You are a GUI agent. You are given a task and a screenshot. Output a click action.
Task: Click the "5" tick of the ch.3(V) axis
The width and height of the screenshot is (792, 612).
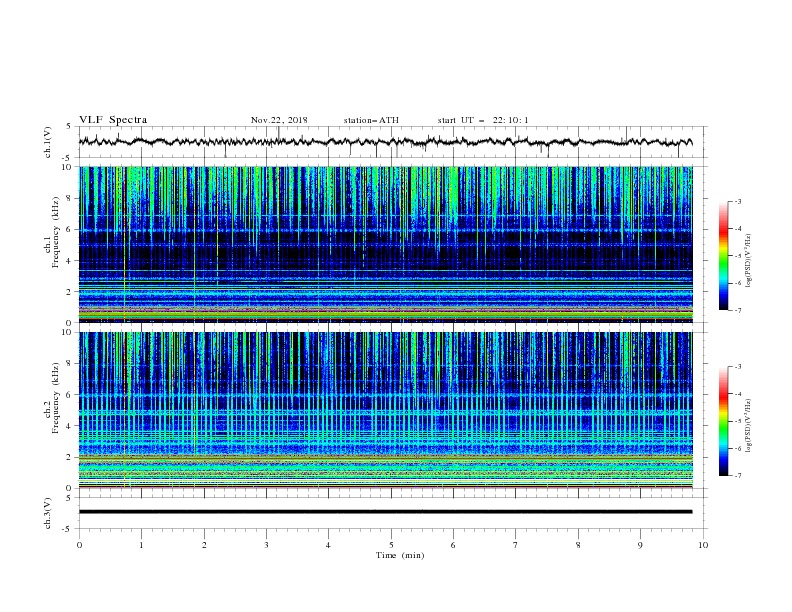(70, 498)
